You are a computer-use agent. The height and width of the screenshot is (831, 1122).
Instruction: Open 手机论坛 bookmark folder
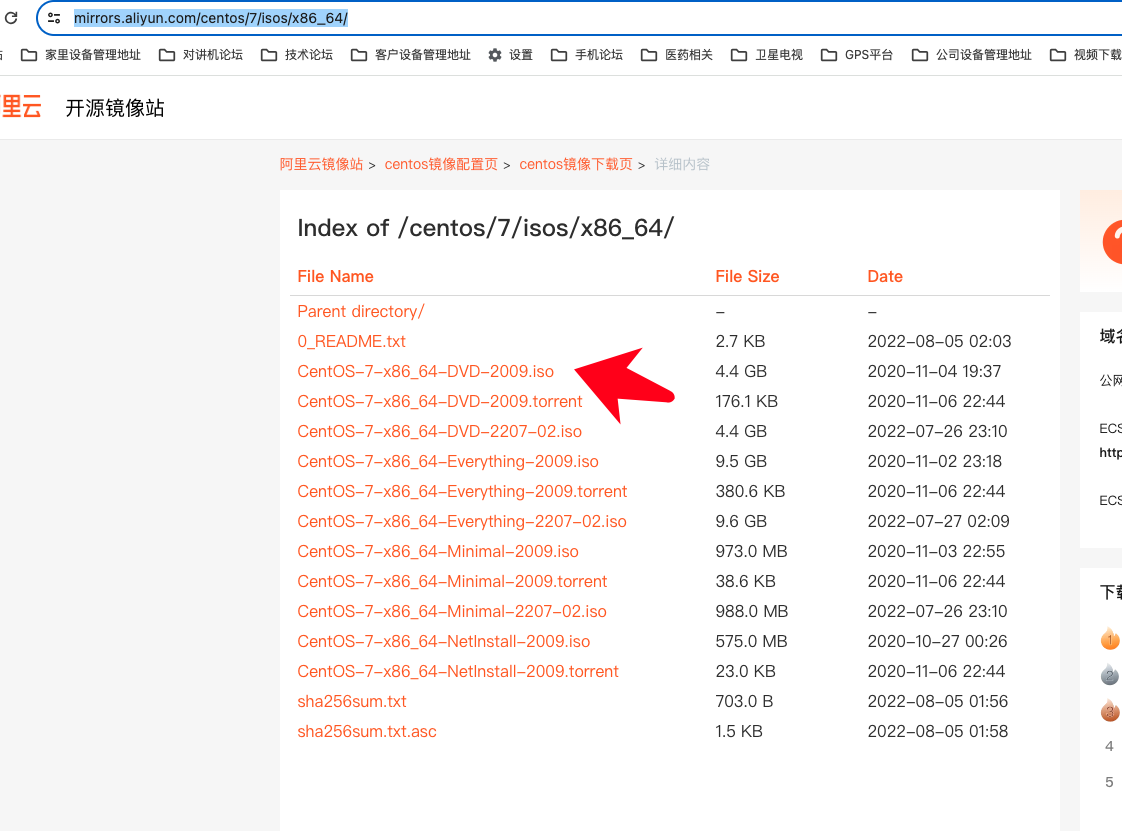(x=587, y=55)
